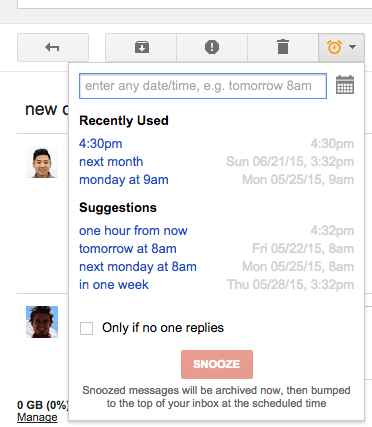Click the 'Fri 05/22/15, 8am' time text

[x=303, y=249]
